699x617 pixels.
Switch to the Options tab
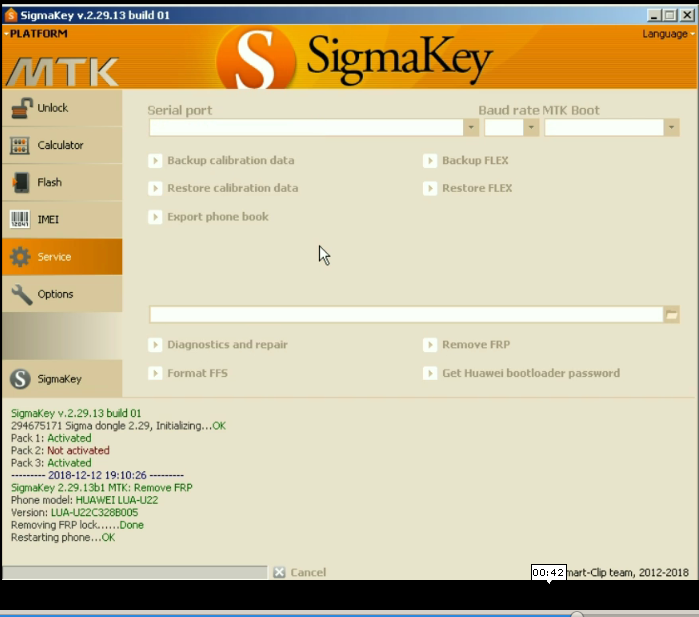point(62,294)
